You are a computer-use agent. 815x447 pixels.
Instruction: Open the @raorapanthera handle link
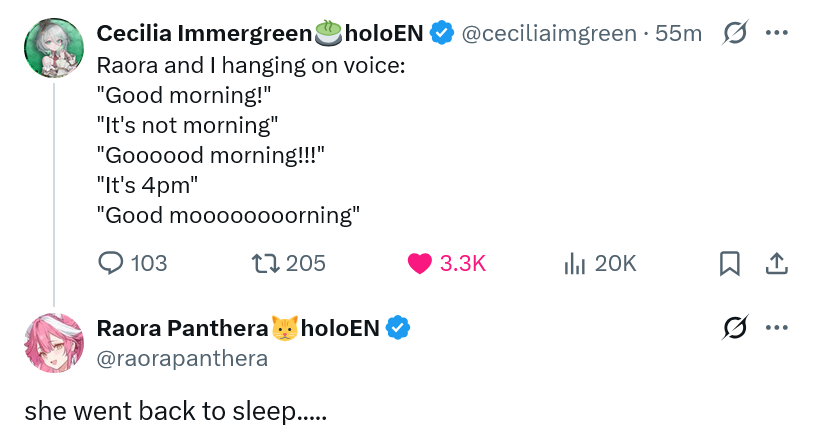[182, 358]
